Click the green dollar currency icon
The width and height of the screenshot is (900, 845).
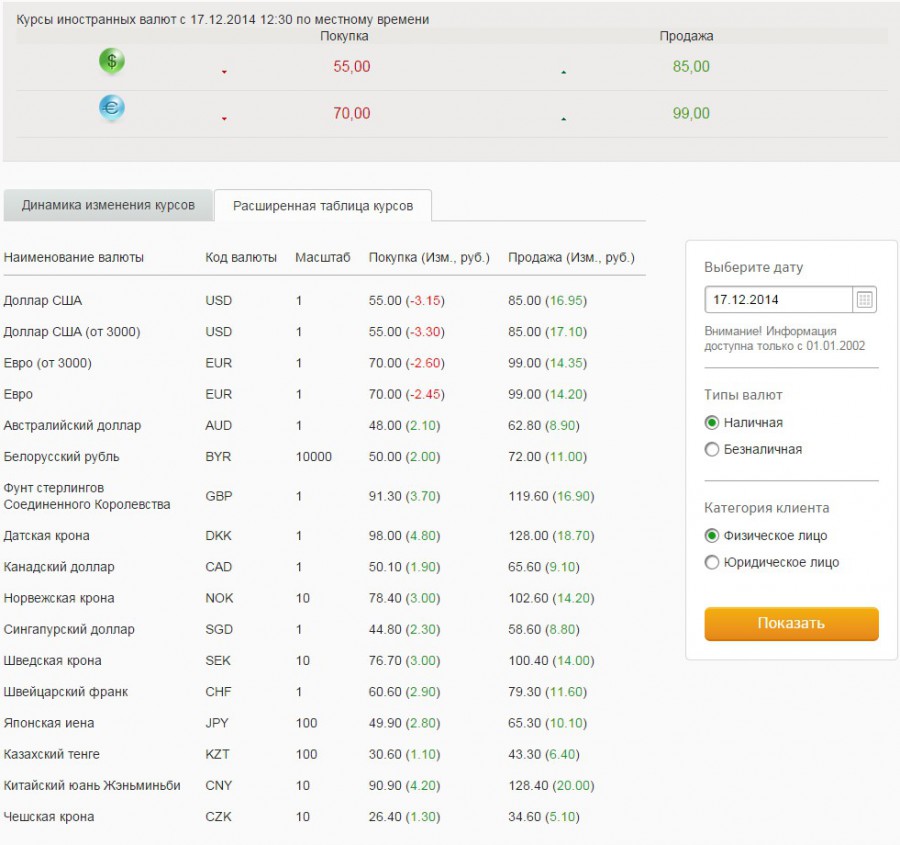[x=112, y=61]
